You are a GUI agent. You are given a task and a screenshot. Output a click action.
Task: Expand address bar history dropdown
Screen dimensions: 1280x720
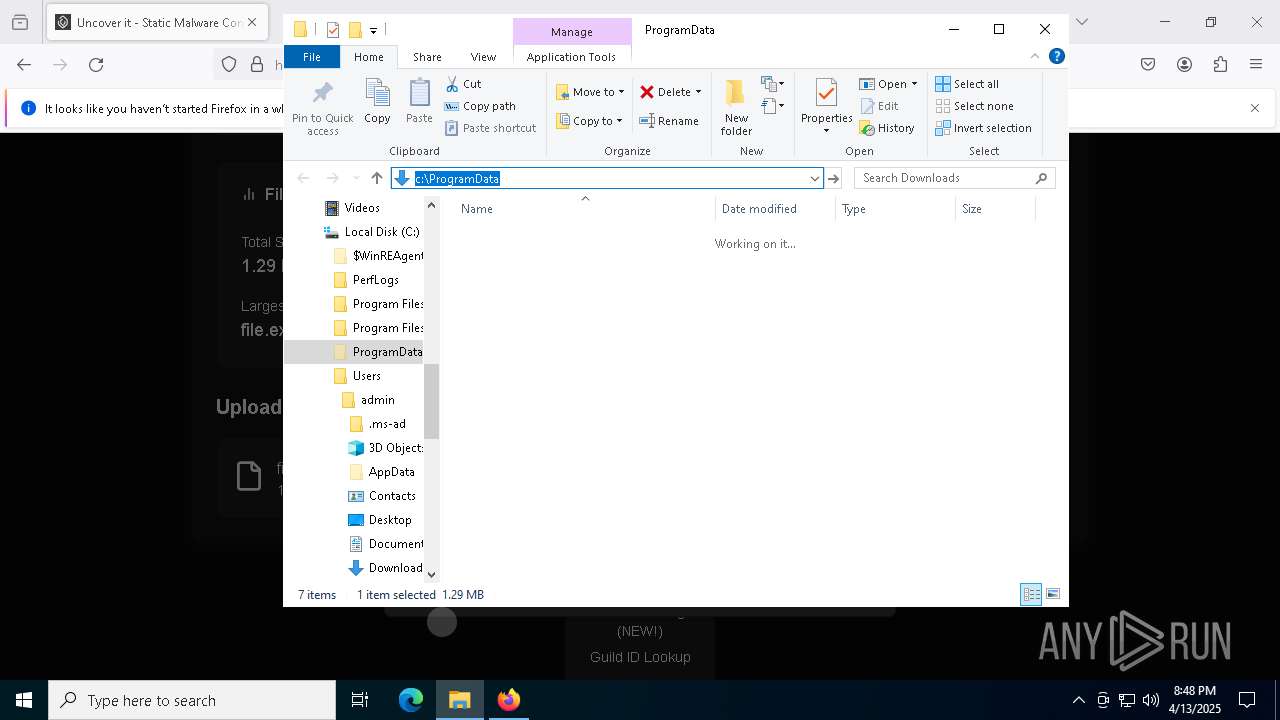pyautogui.click(x=814, y=178)
